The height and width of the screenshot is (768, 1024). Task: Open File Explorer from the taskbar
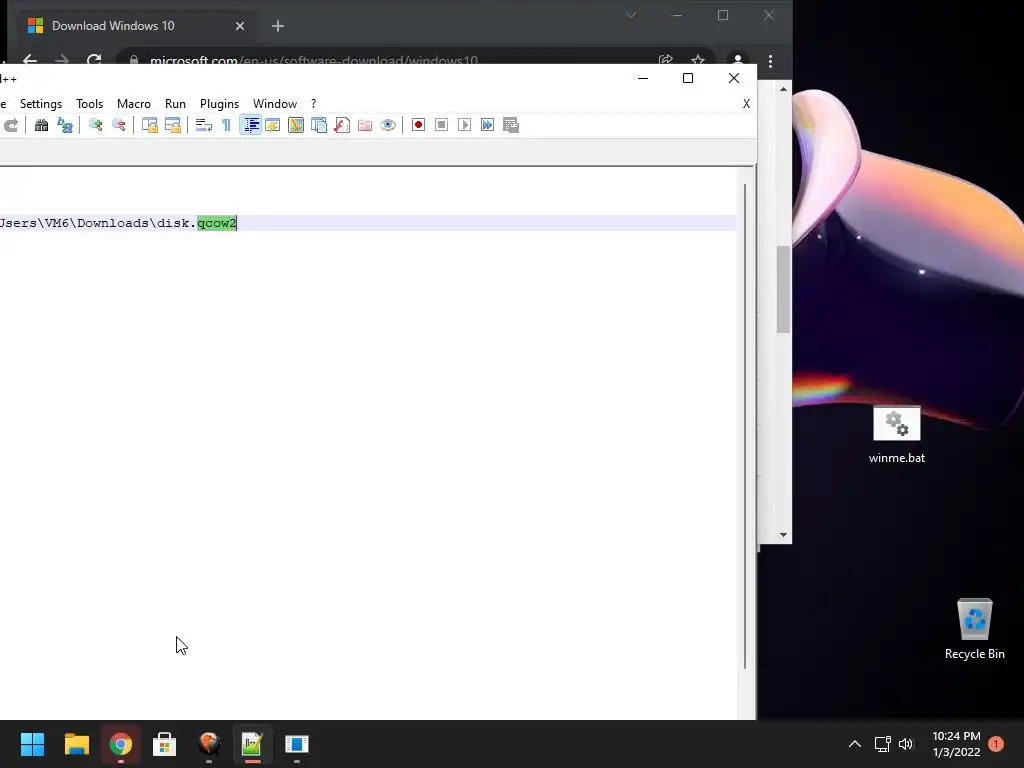click(76, 744)
